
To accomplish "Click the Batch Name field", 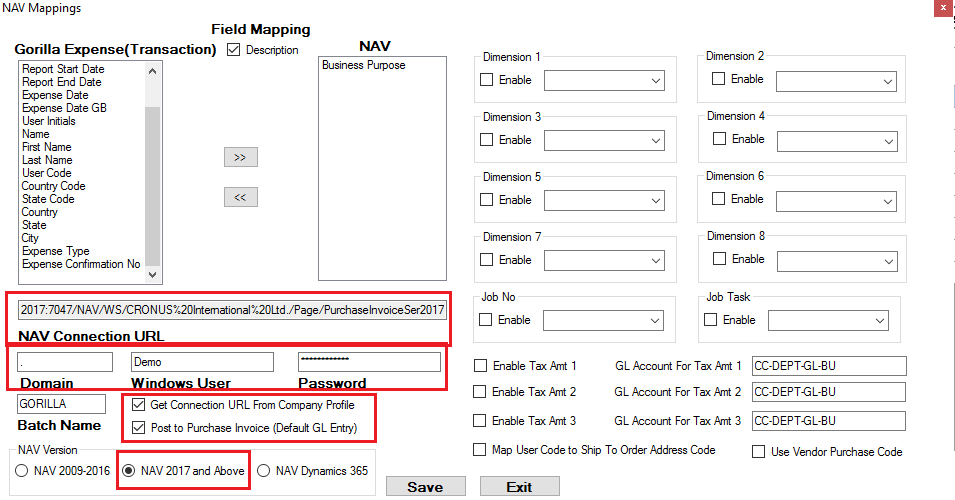I will [62, 404].
